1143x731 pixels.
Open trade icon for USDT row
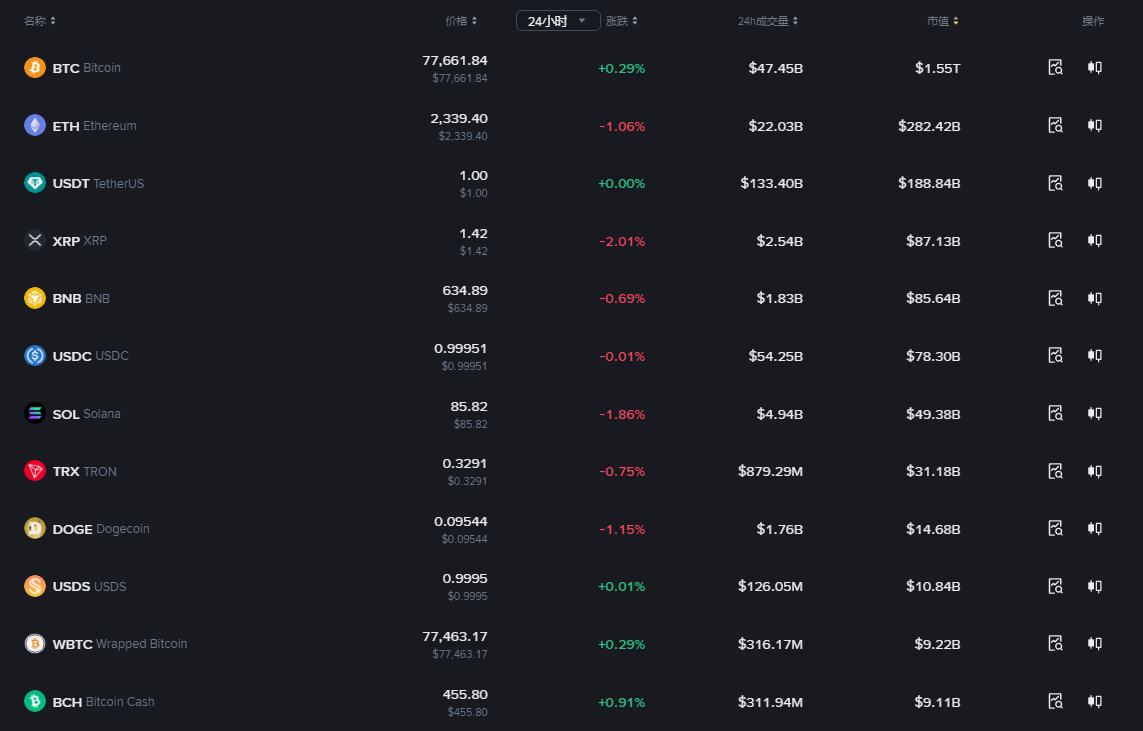coord(1094,183)
